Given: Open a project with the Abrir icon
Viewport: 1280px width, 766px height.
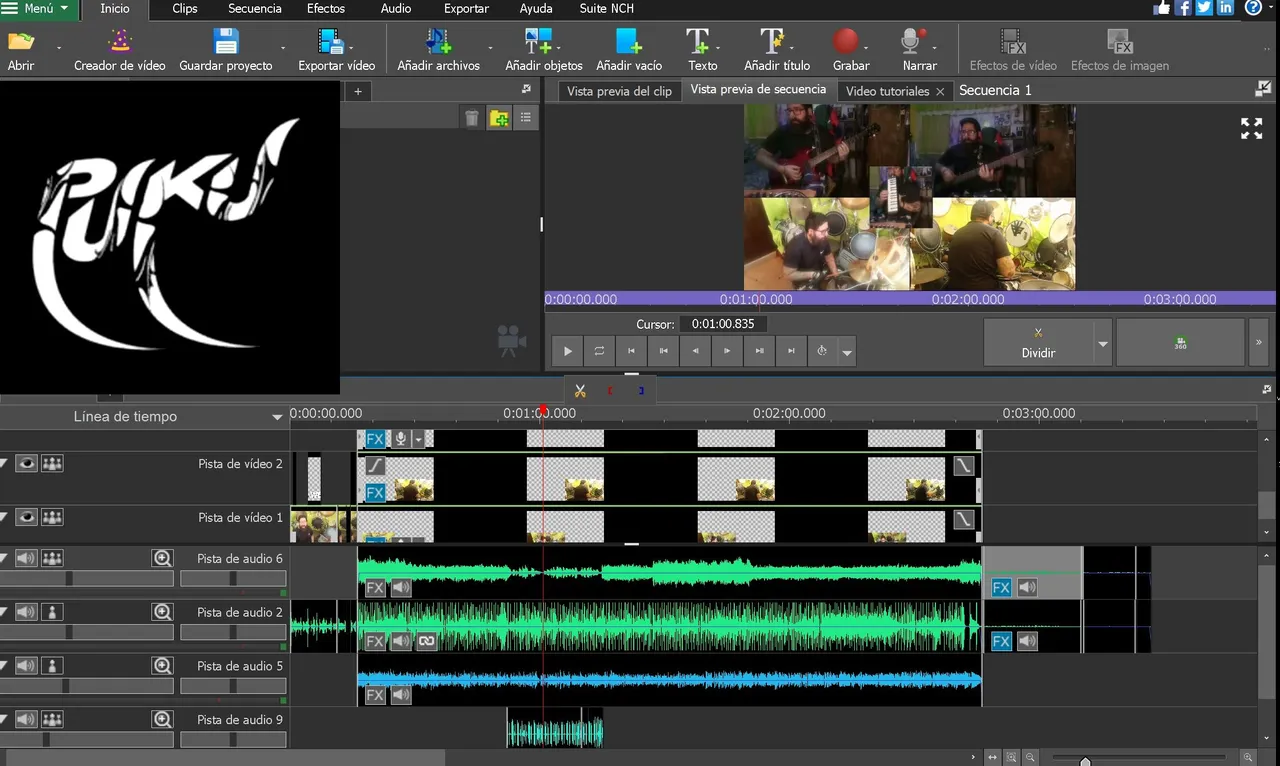Looking at the screenshot, I should pos(21,49).
